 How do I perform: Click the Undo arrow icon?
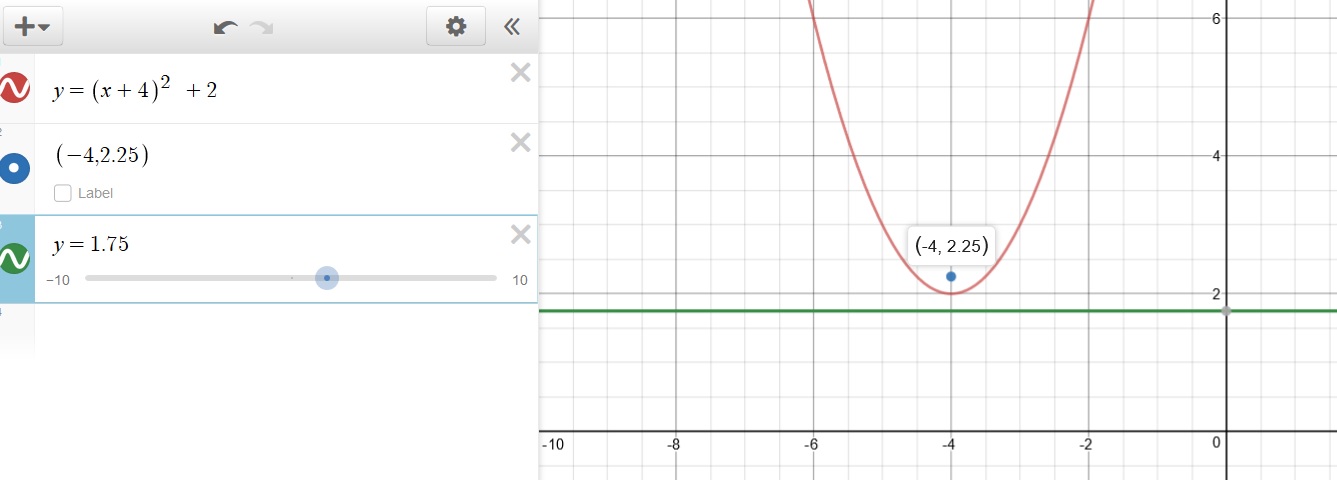coord(226,27)
